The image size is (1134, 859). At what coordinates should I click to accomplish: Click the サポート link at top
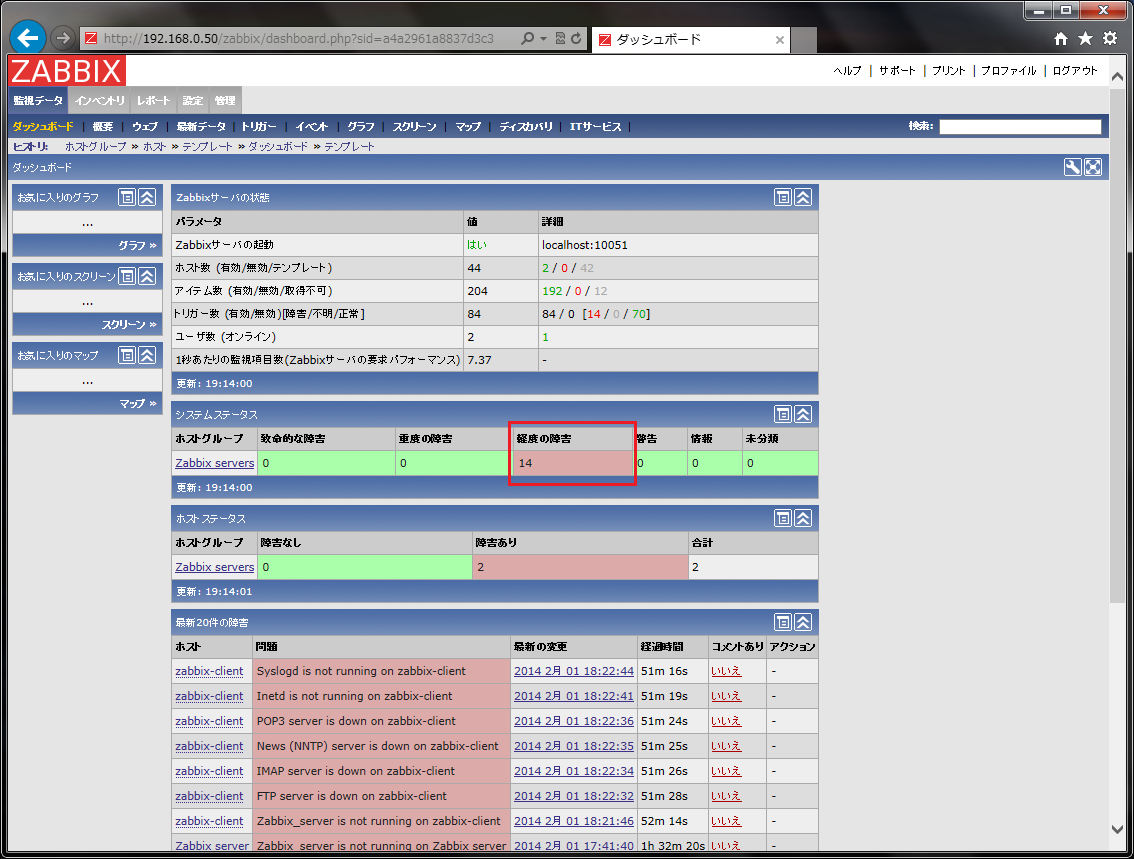[x=897, y=70]
